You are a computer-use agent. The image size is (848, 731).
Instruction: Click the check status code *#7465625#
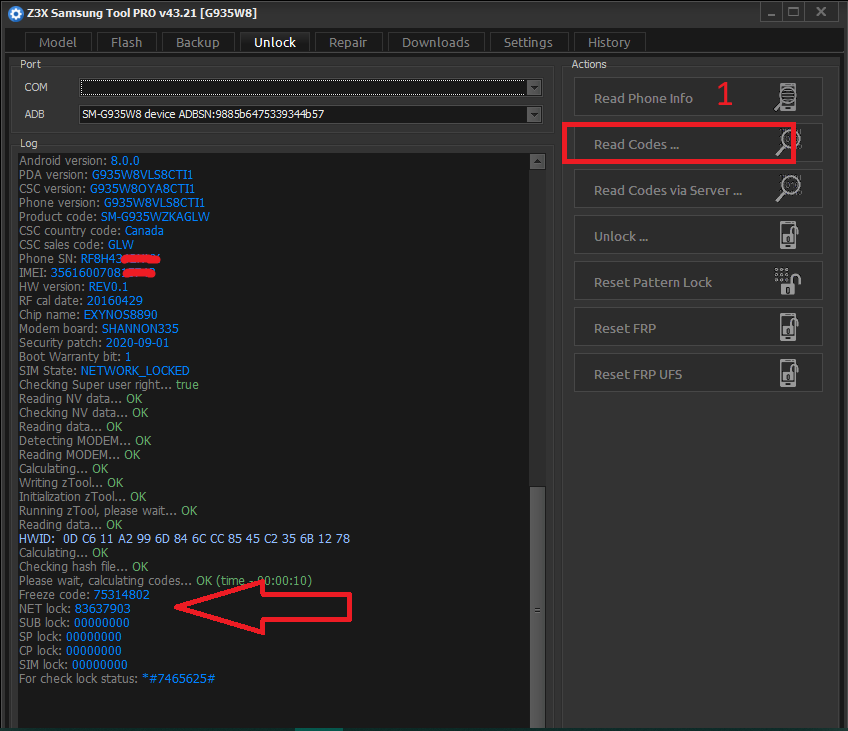(x=178, y=679)
